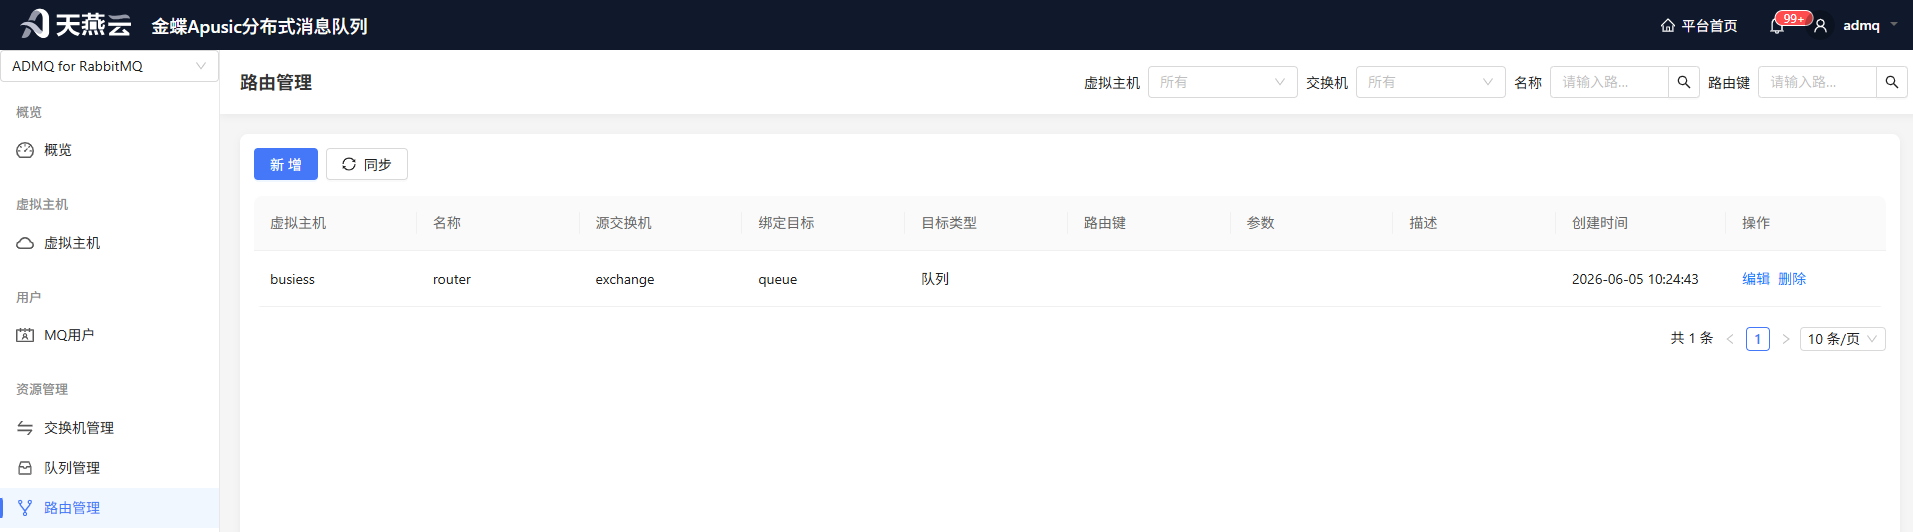Viewport: 1913px width, 532px height.
Task: Click the exchange source cell
Action: 625,279
